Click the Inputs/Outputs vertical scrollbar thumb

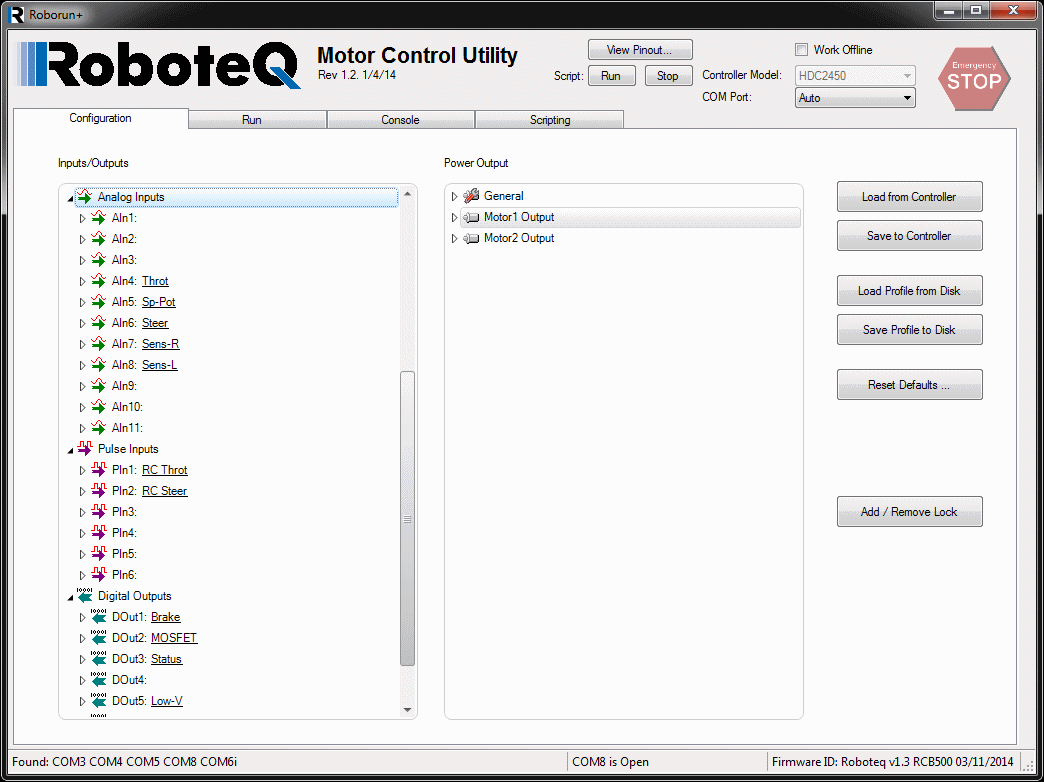(407, 518)
